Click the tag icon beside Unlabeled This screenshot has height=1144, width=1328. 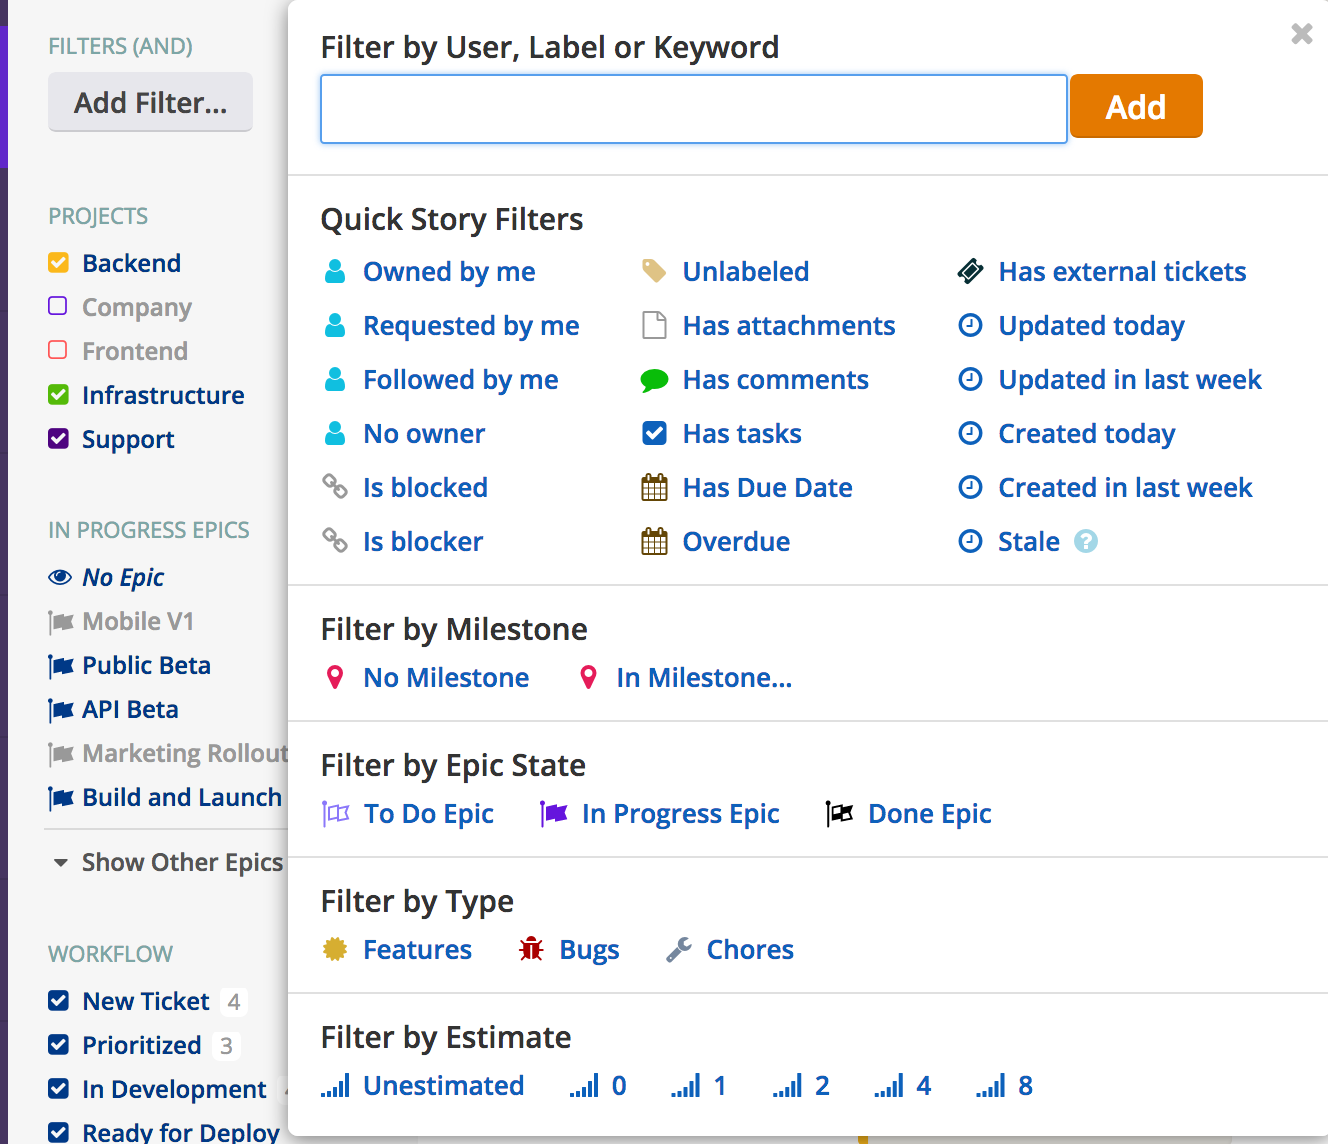(x=654, y=271)
